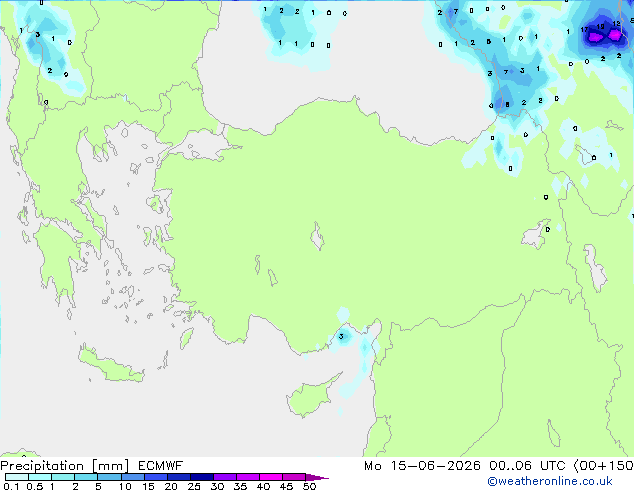Click the 5–10 mm legend swatch
Image resolution: width=634 pixels, height=490 pixels.
109,477
